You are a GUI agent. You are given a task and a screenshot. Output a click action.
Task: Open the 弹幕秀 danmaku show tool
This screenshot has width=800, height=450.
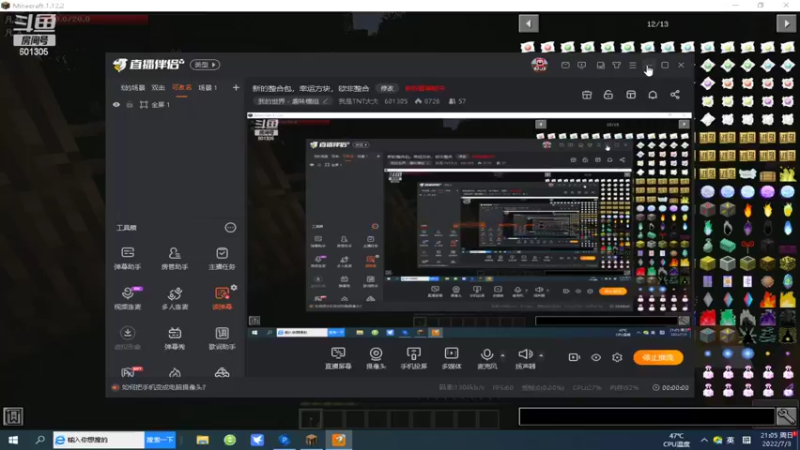pos(174,338)
